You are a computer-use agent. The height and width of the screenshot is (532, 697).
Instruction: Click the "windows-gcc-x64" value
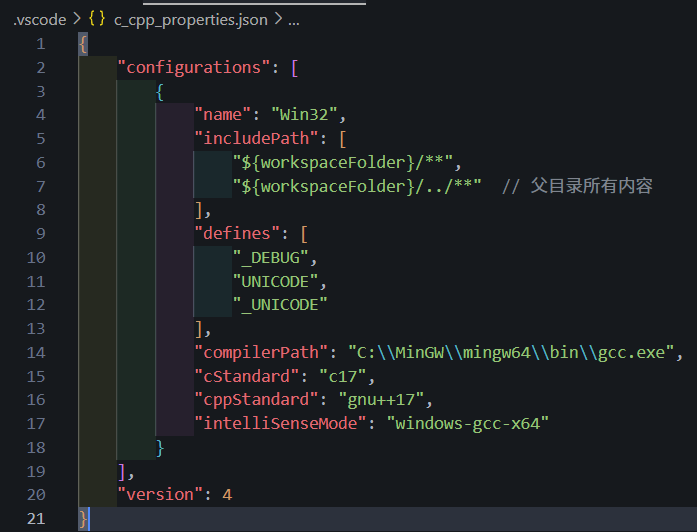click(x=468, y=424)
